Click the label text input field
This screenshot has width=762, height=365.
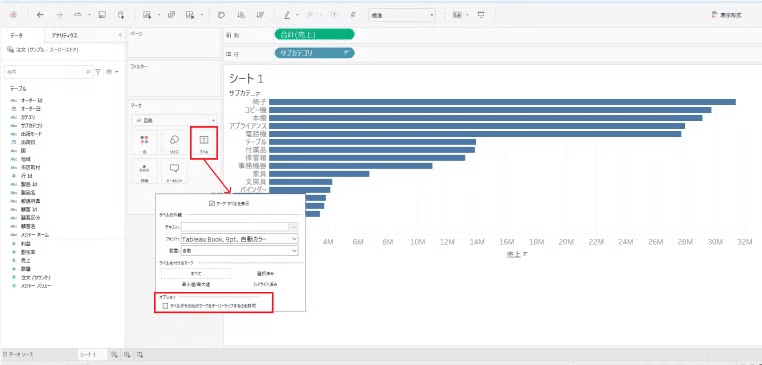[x=235, y=226]
